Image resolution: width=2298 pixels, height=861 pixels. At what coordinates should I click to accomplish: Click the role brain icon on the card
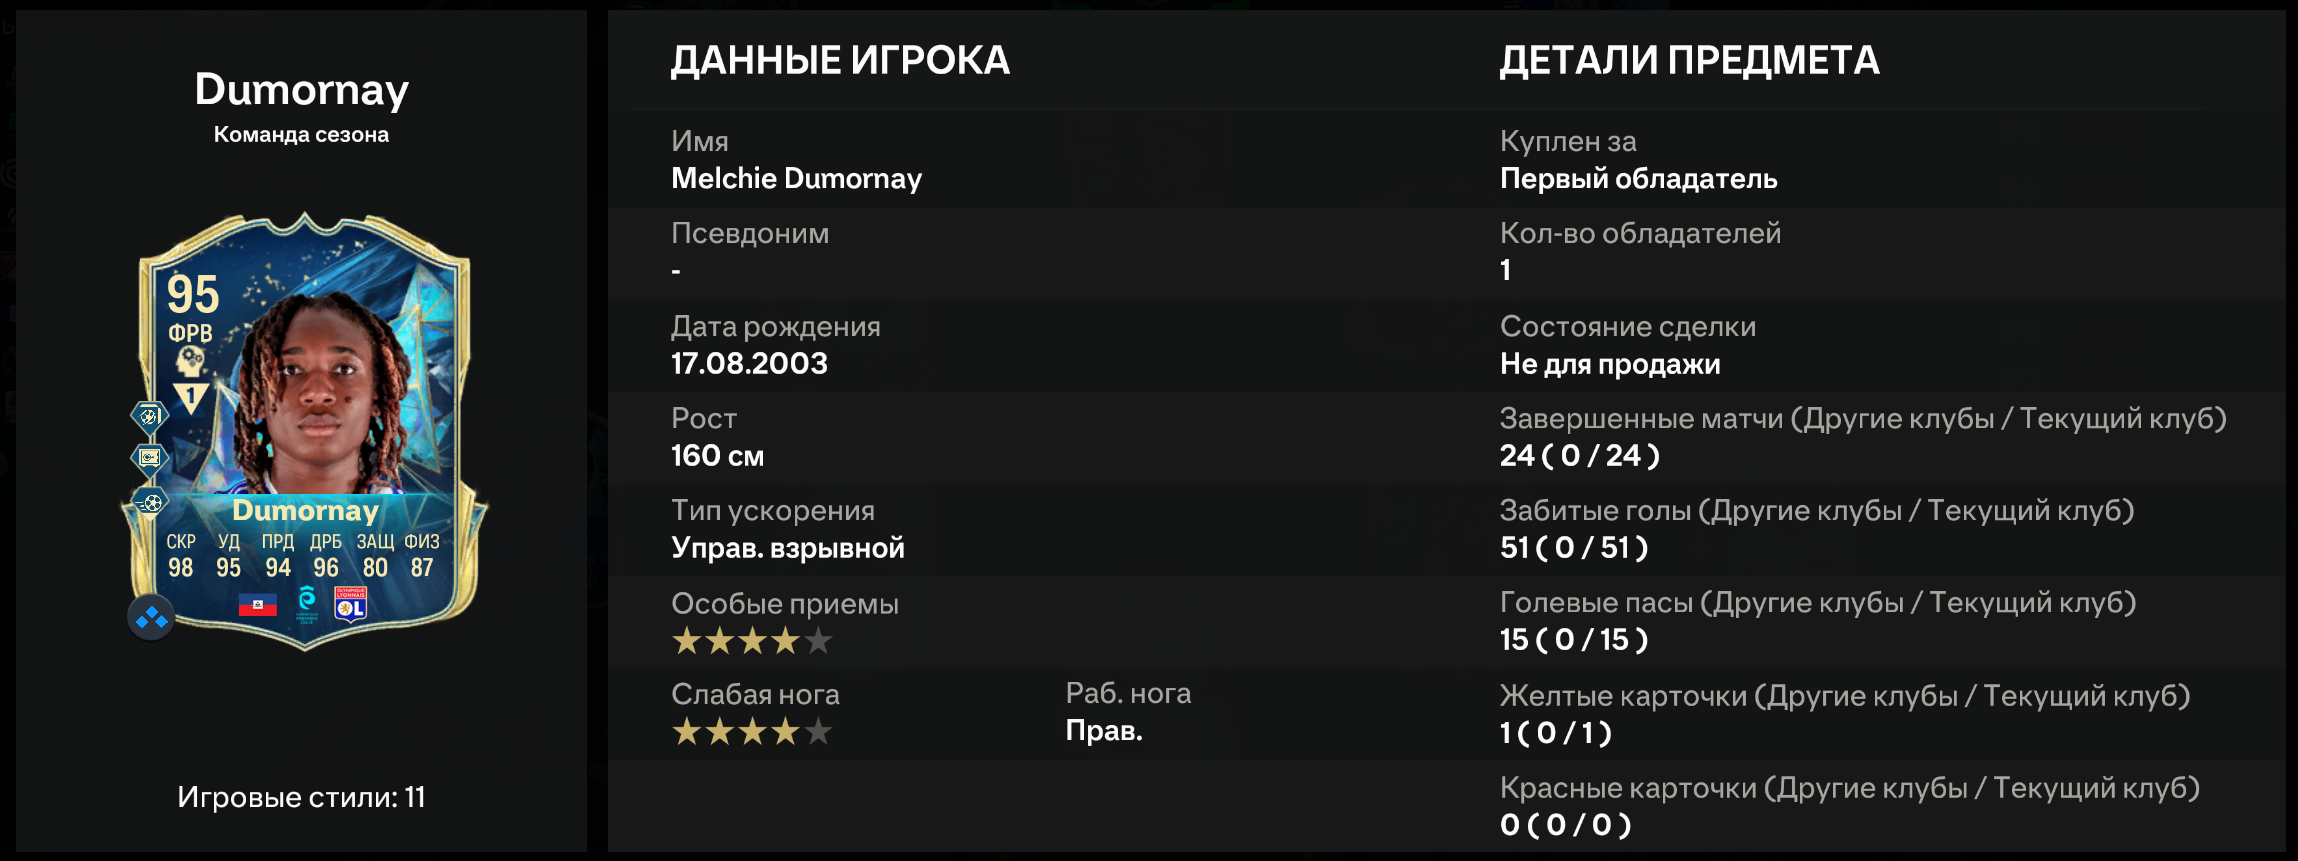pos(190,361)
